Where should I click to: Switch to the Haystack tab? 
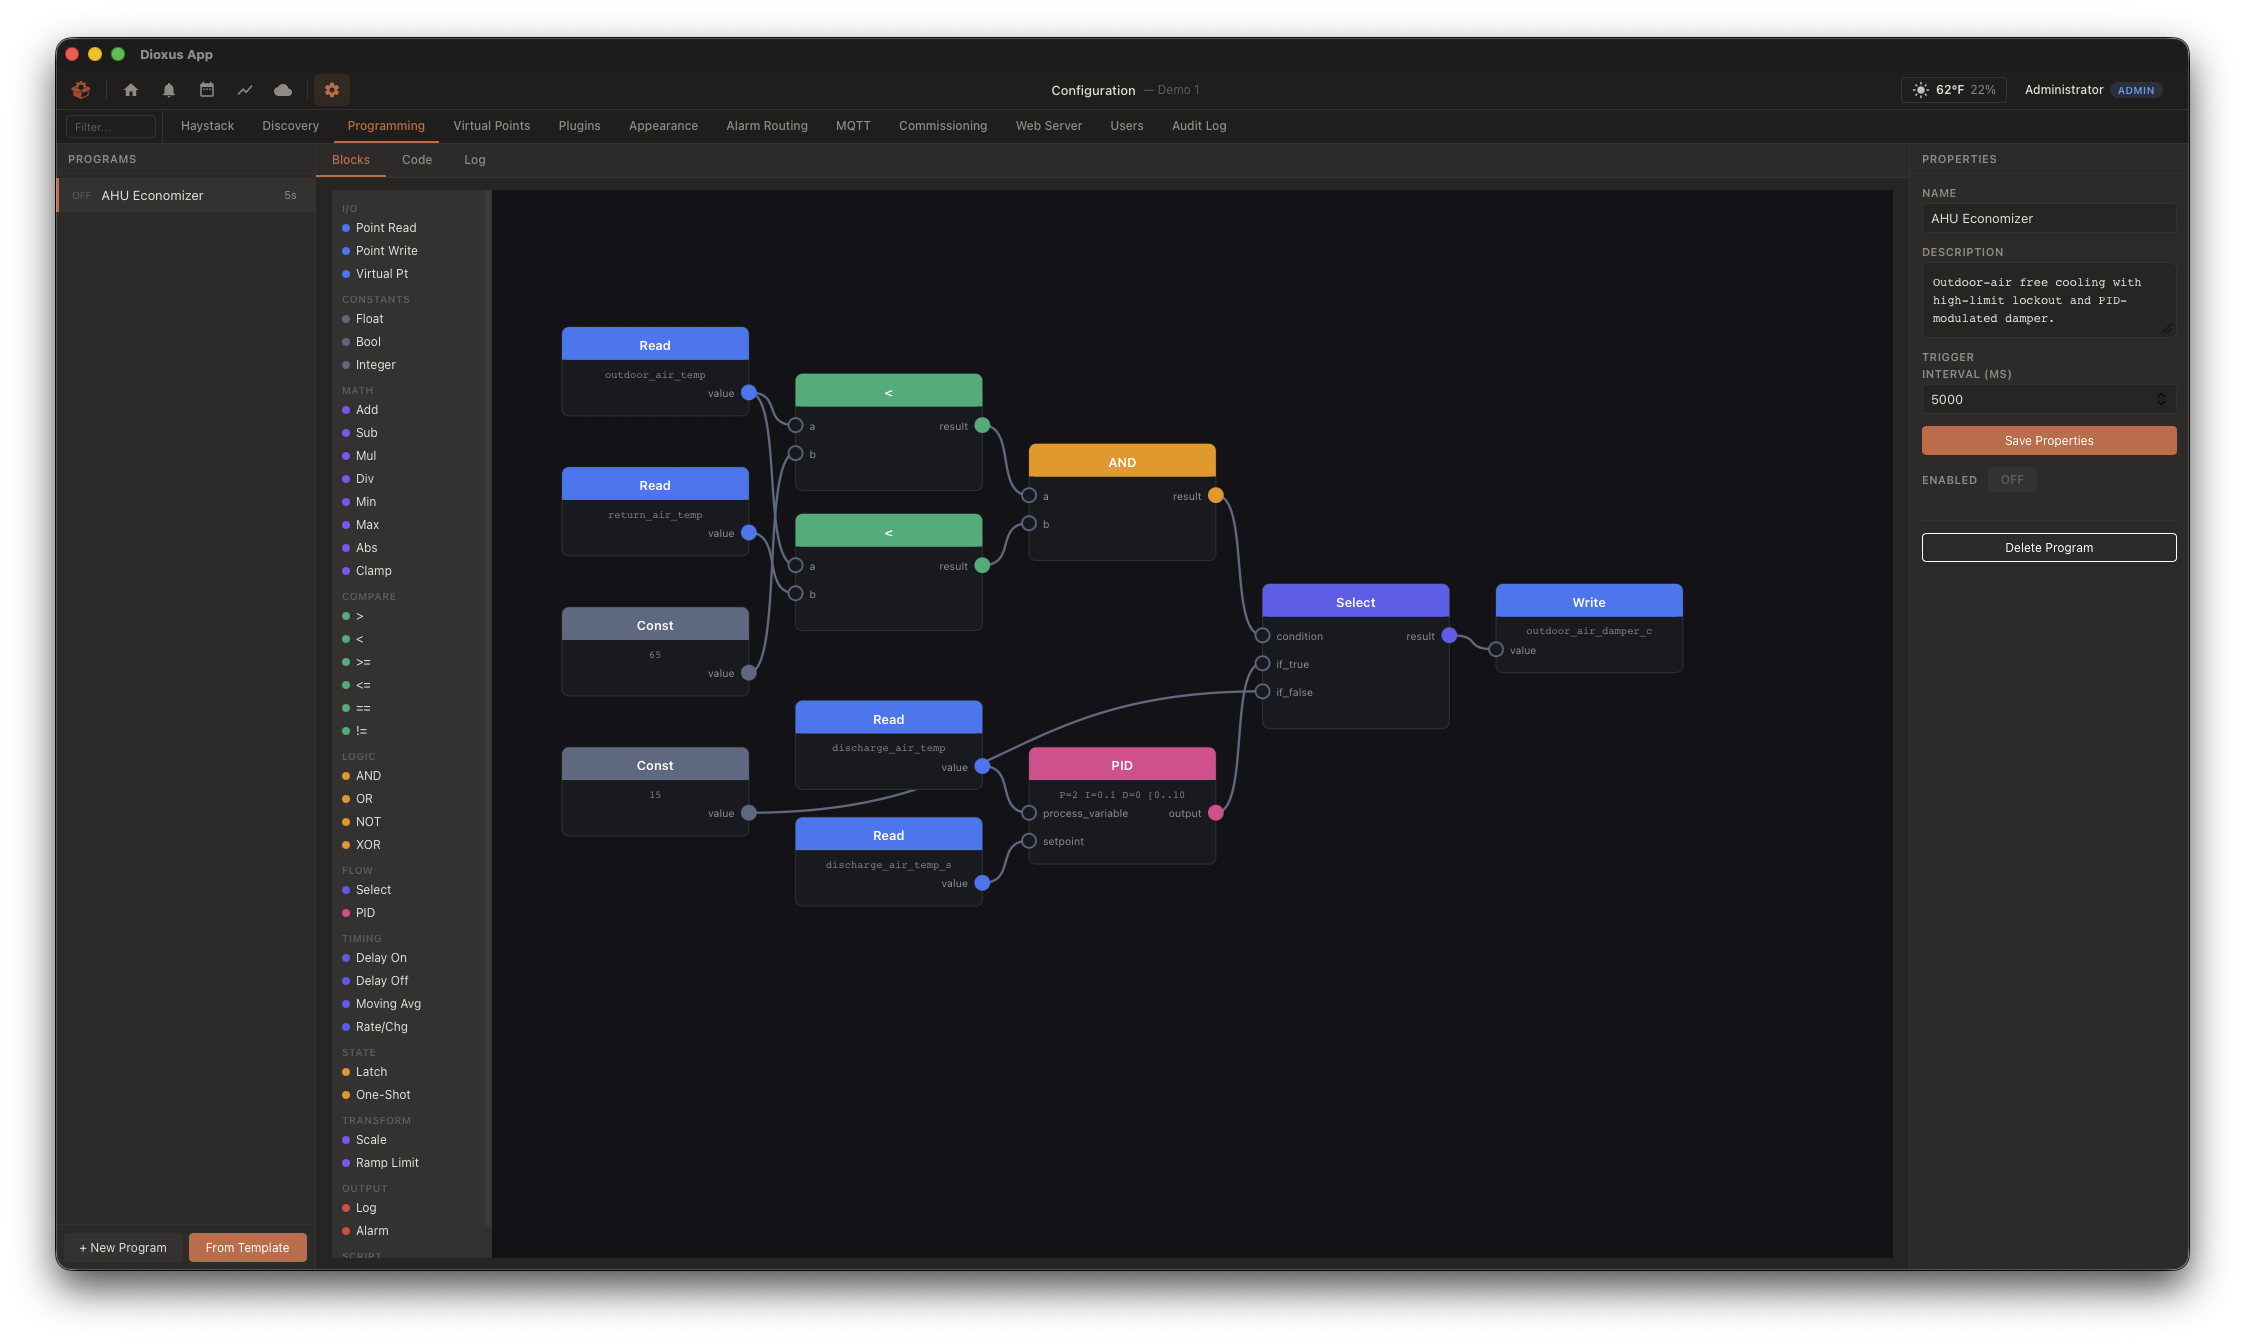pyautogui.click(x=207, y=126)
